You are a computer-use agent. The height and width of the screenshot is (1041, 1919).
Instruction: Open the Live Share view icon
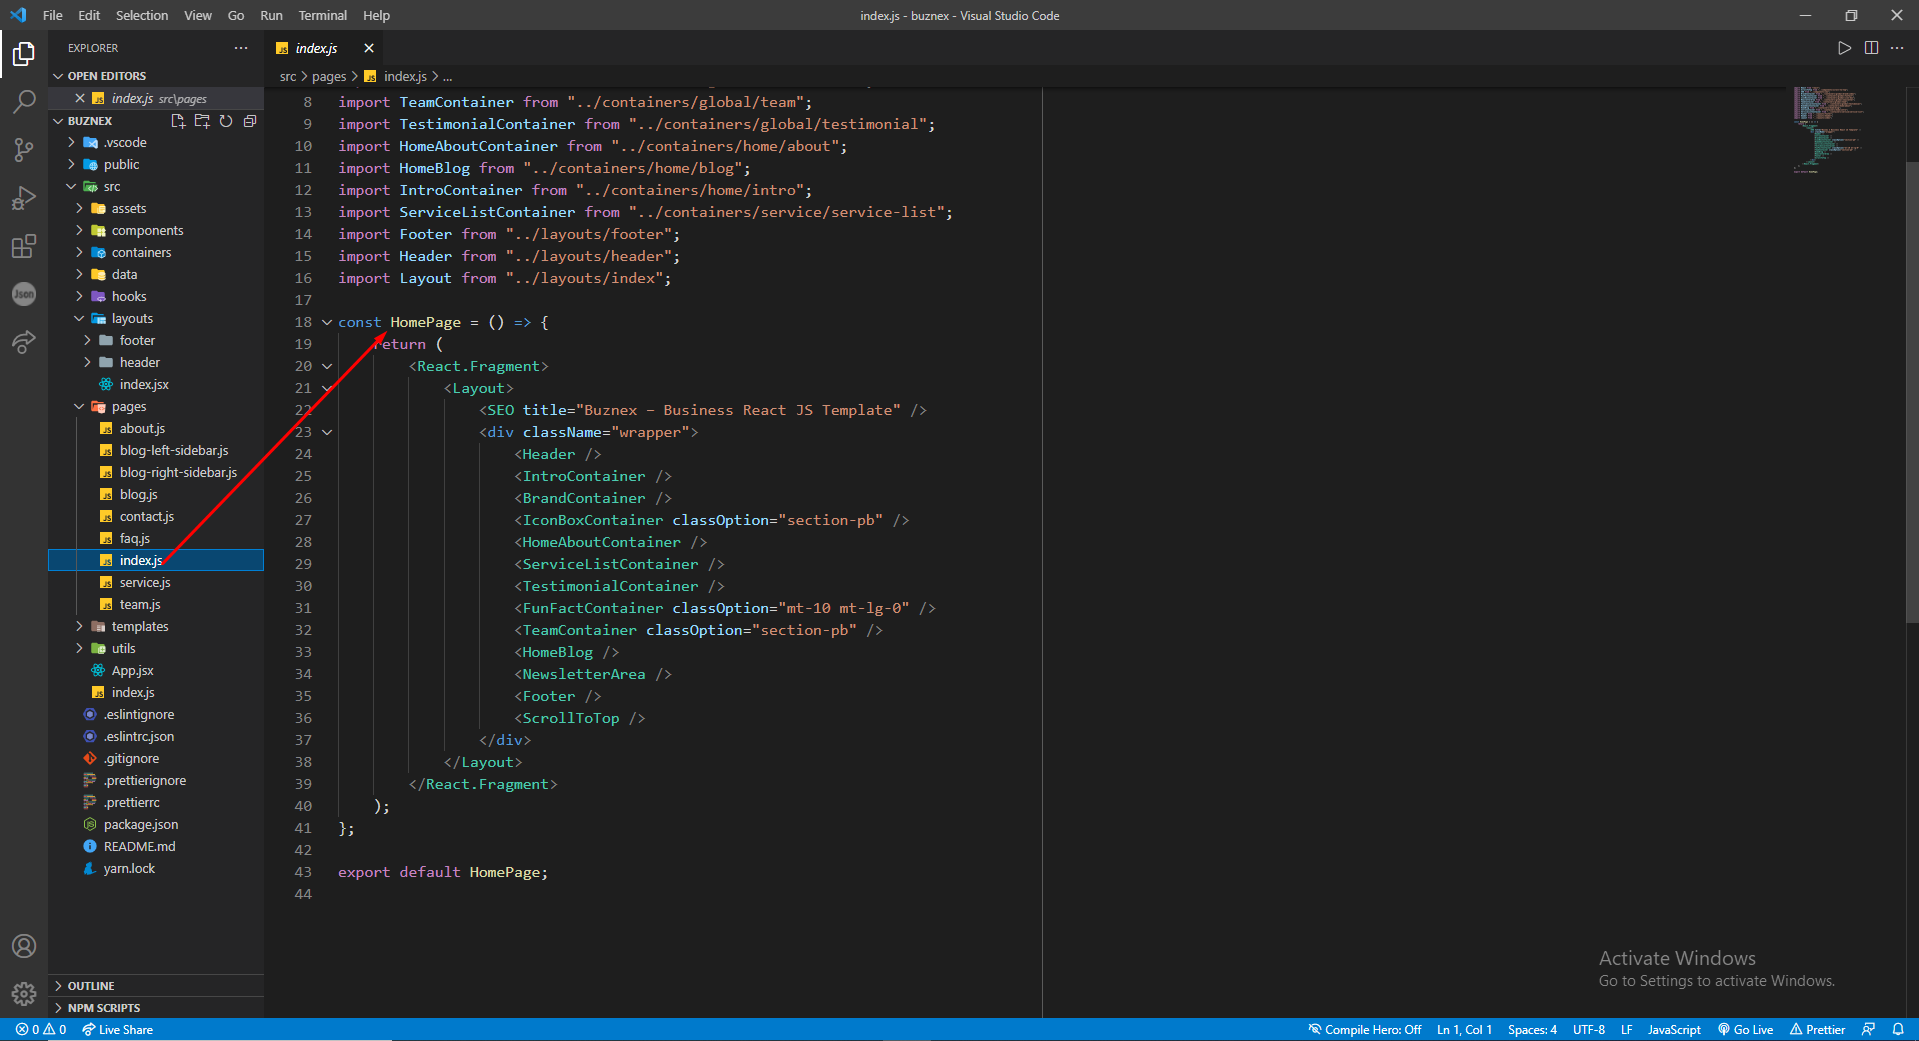[24, 341]
